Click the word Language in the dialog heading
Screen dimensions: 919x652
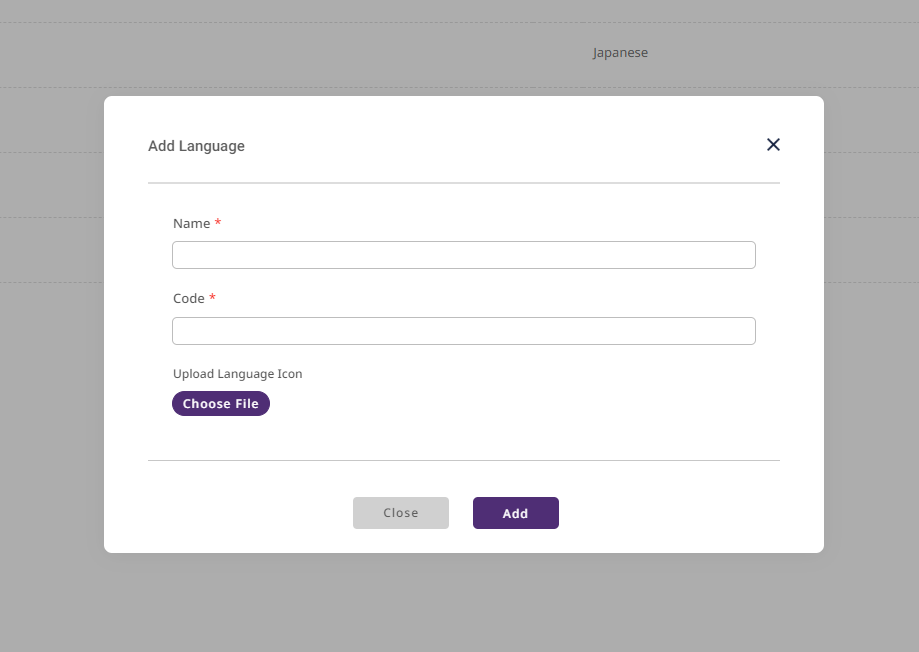(211, 146)
